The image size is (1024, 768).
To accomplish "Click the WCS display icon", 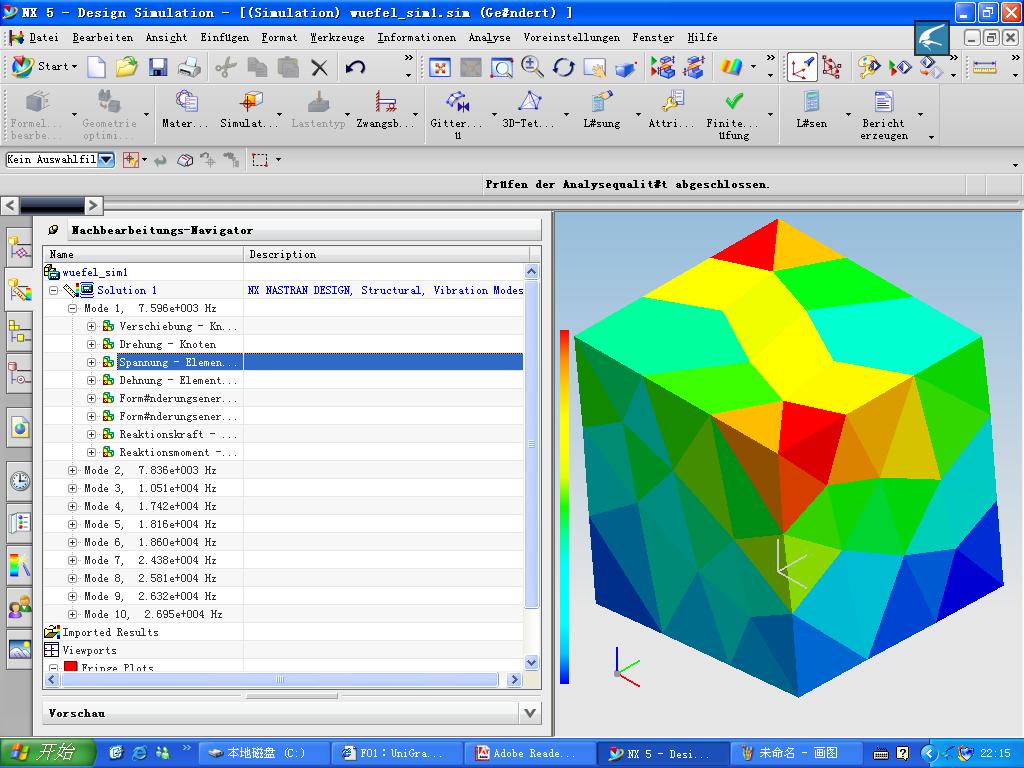I will click(x=802, y=67).
